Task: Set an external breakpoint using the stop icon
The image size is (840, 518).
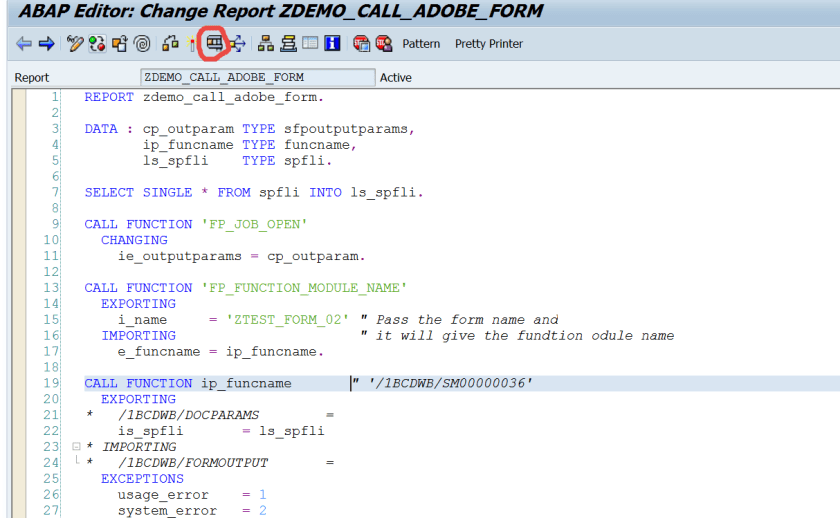Action: tap(382, 44)
